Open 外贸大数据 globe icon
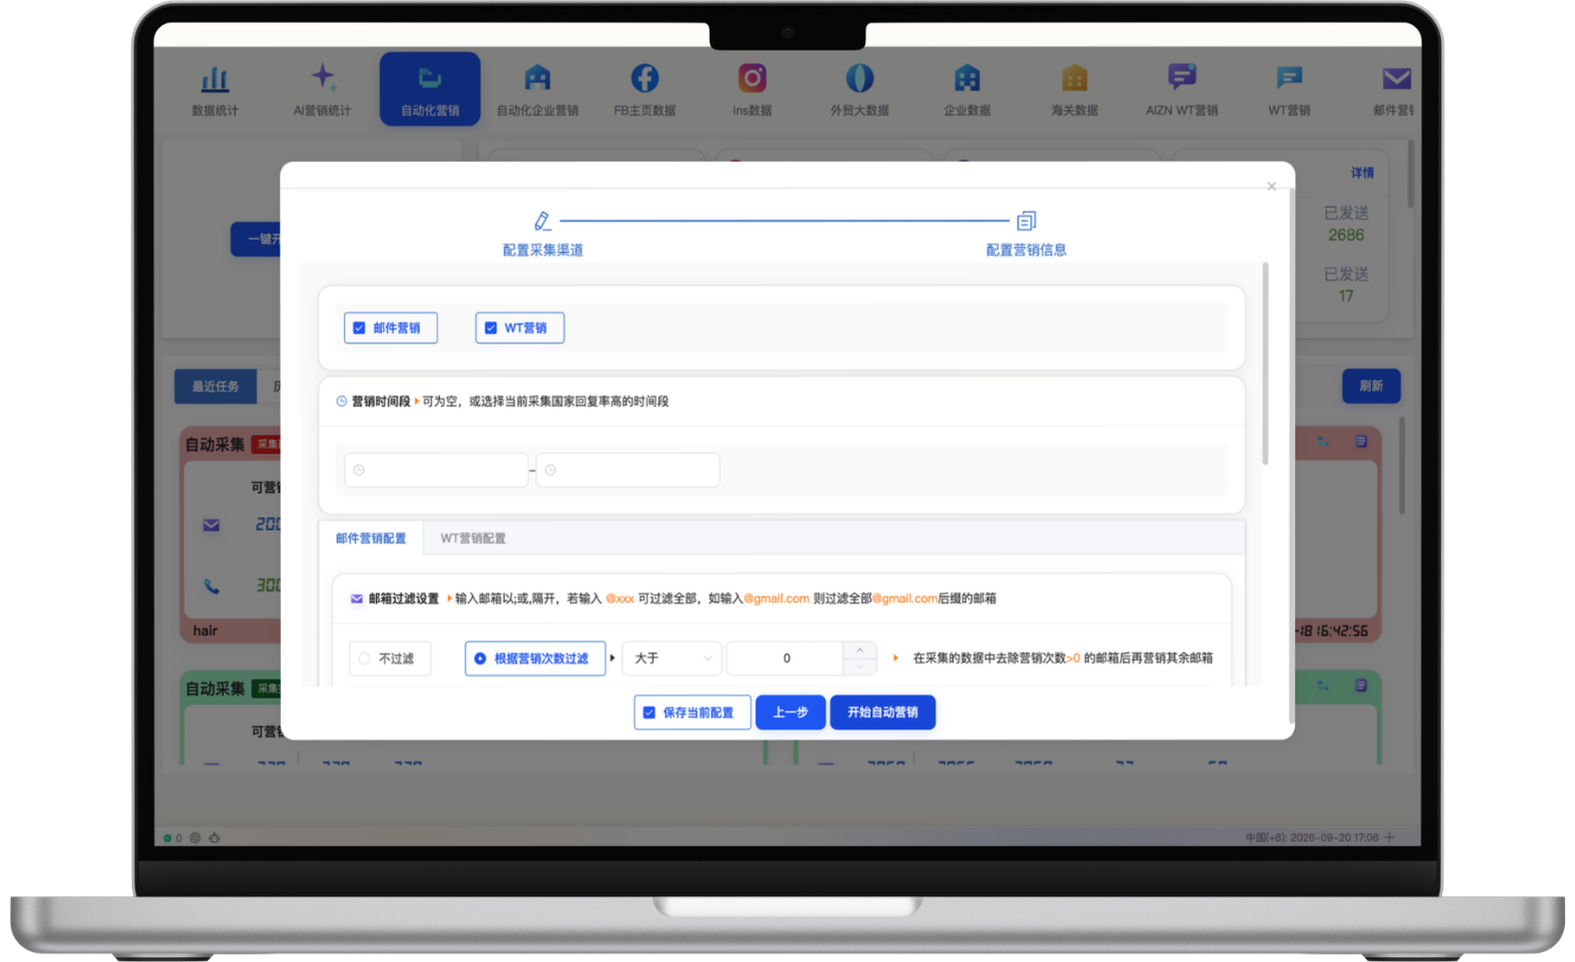The image size is (1575, 962). [x=859, y=78]
